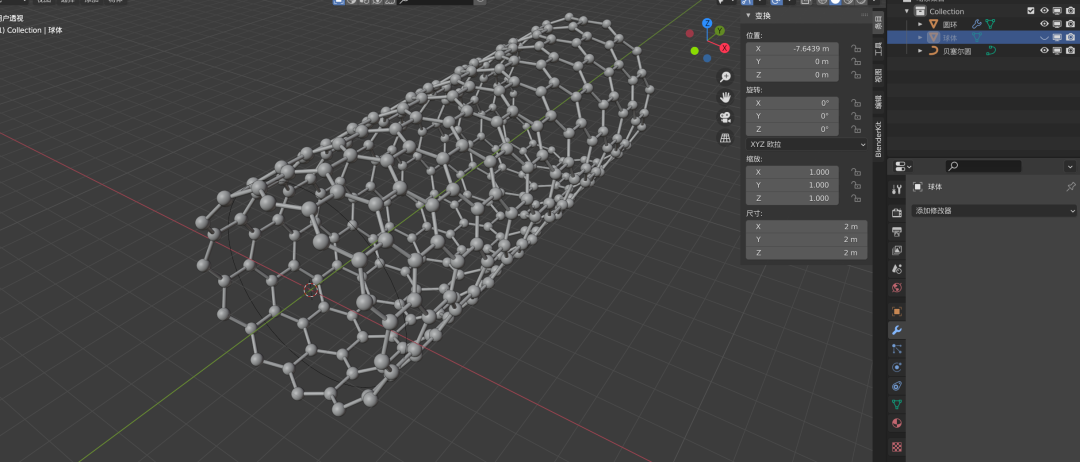Unhide 球体 via its closed eye icon
The image size is (1080, 462).
[x=1044, y=37]
